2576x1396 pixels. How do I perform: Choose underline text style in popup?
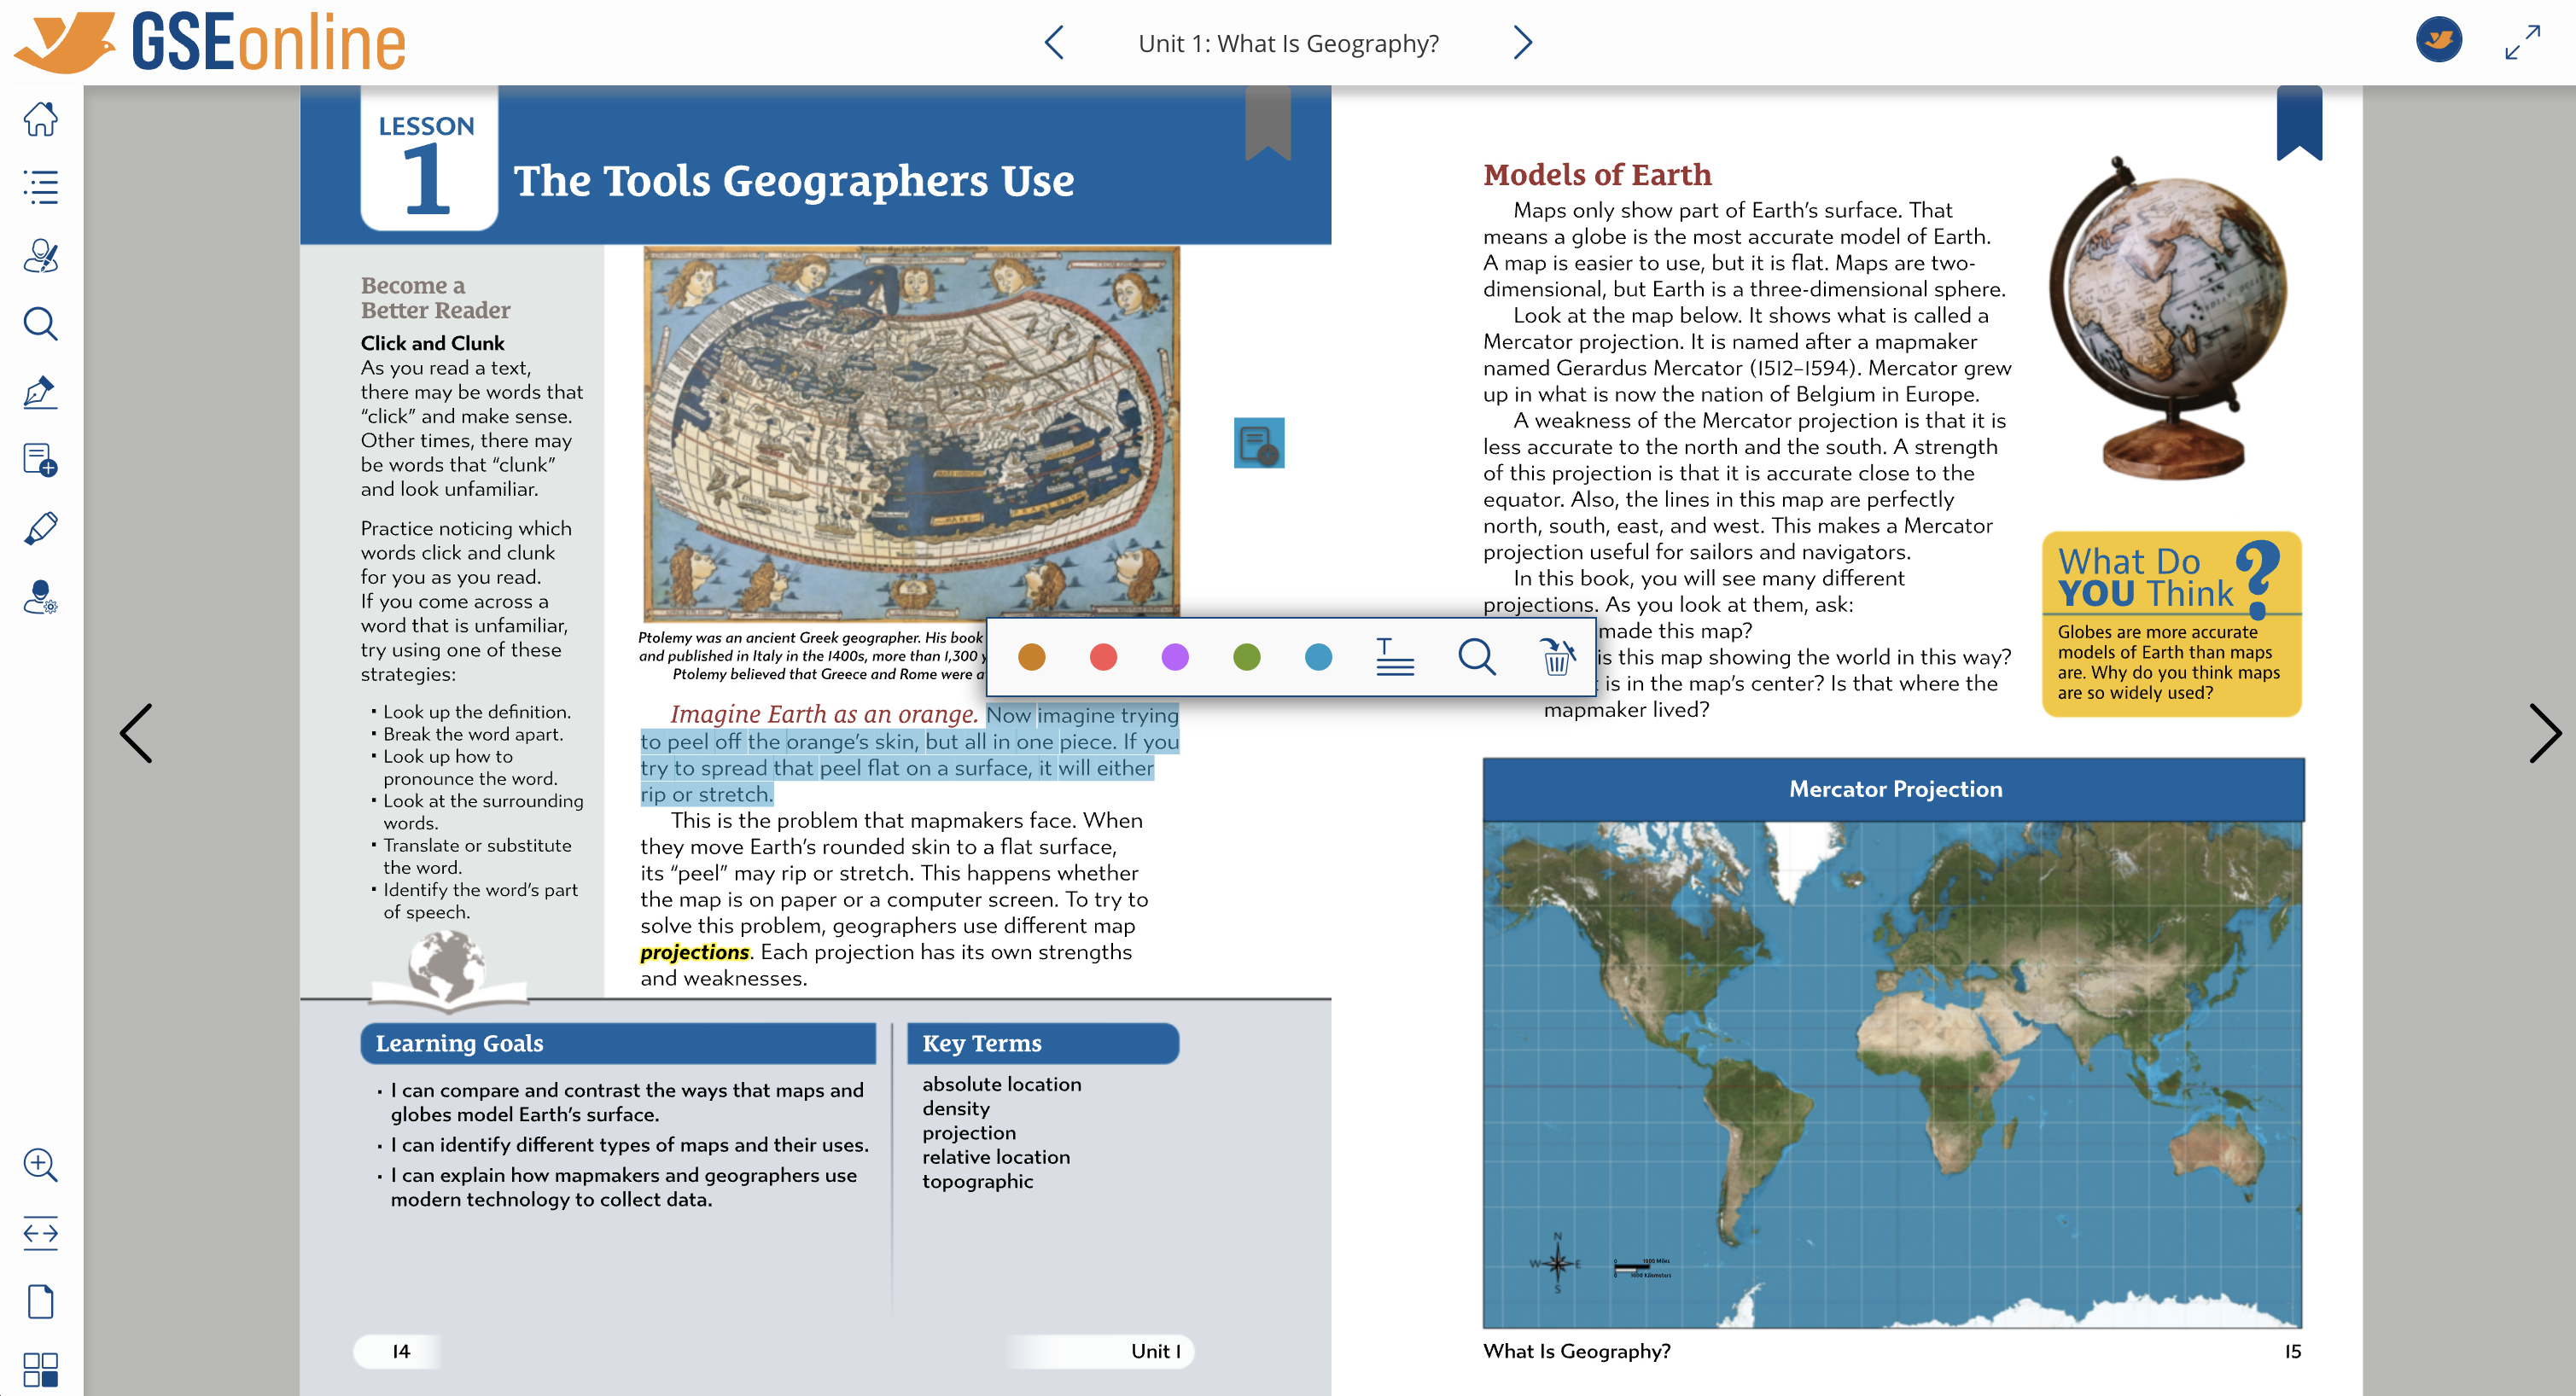click(1394, 657)
